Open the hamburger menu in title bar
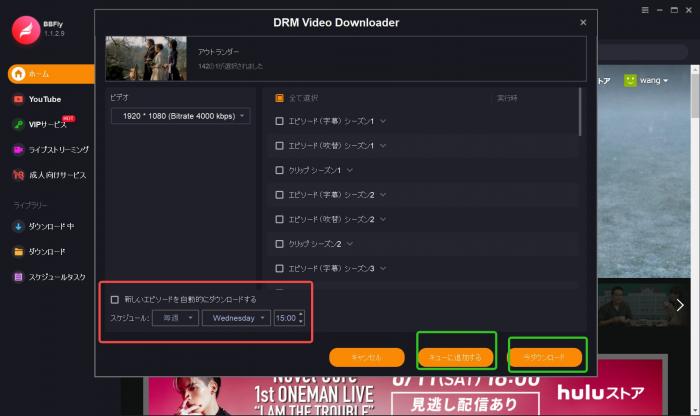 [x=645, y=10]
